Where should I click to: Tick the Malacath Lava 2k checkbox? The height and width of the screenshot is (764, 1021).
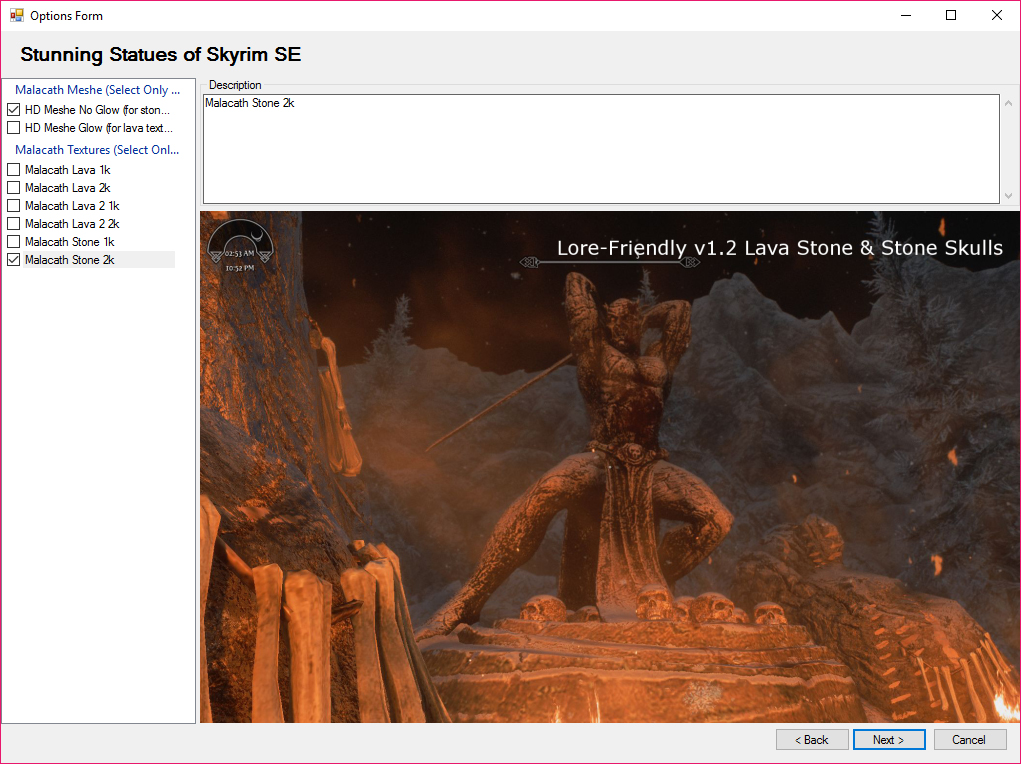[14, 188]
